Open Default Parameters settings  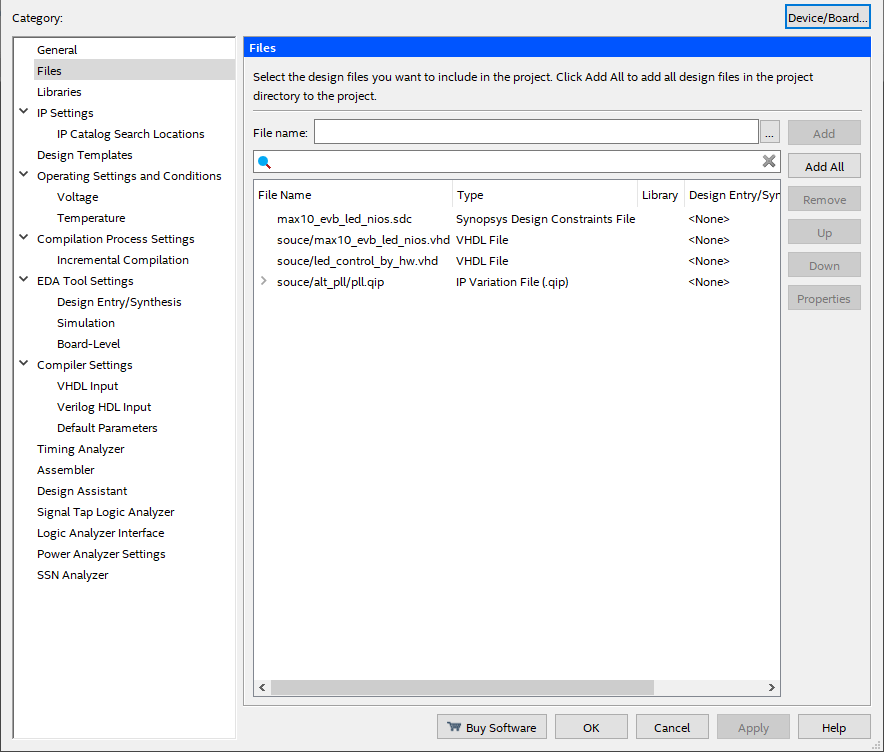click(x=107, y=428)
